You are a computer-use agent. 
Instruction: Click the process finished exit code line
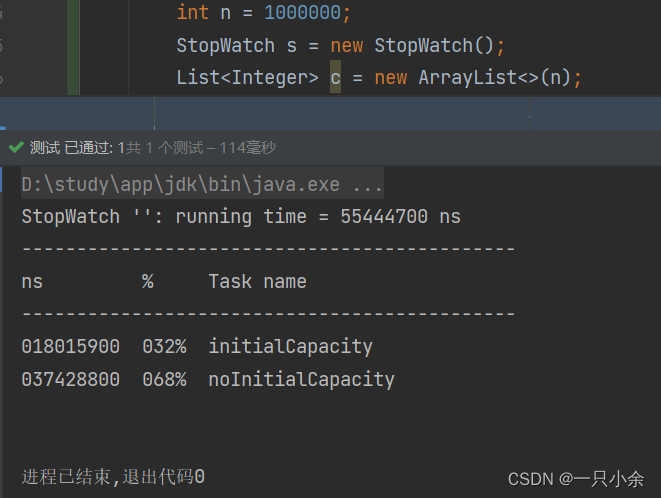click(x=113, y=477)
